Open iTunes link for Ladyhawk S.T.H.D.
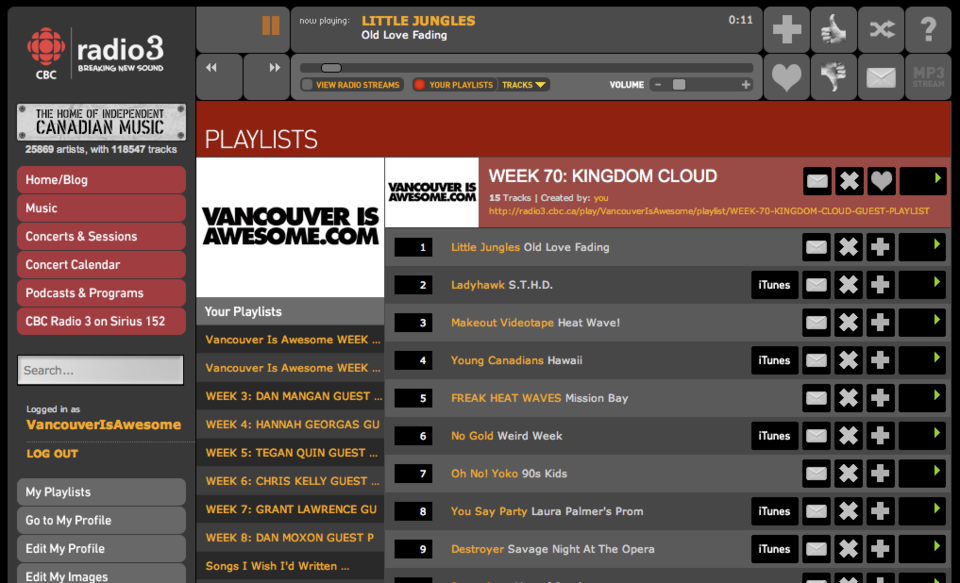960x583 pixels. 774,285
